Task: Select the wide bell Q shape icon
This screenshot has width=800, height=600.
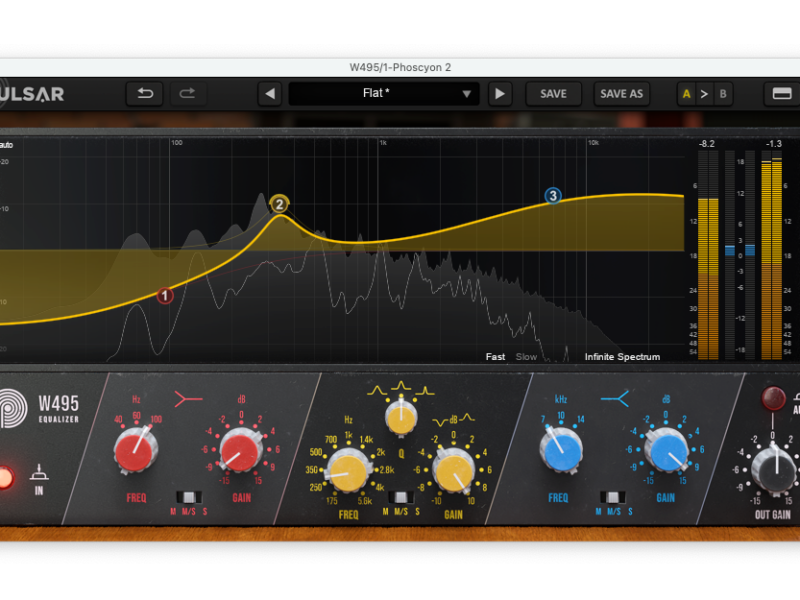Action: pyautogui.click(x=377, y=391)
